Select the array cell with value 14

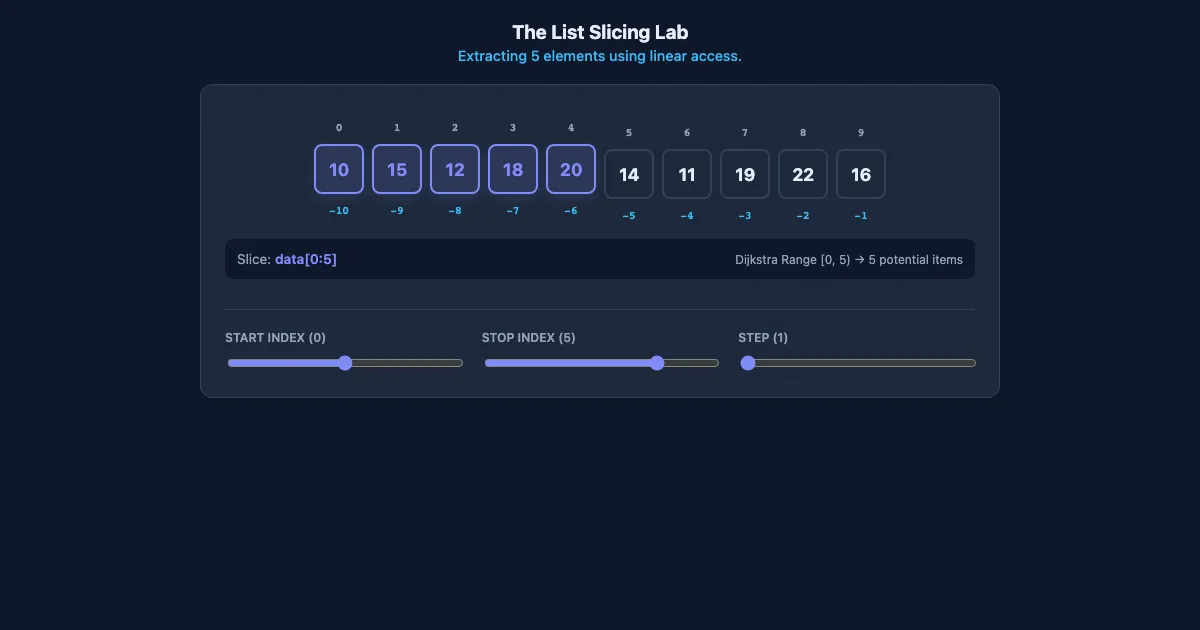point(629,174)
